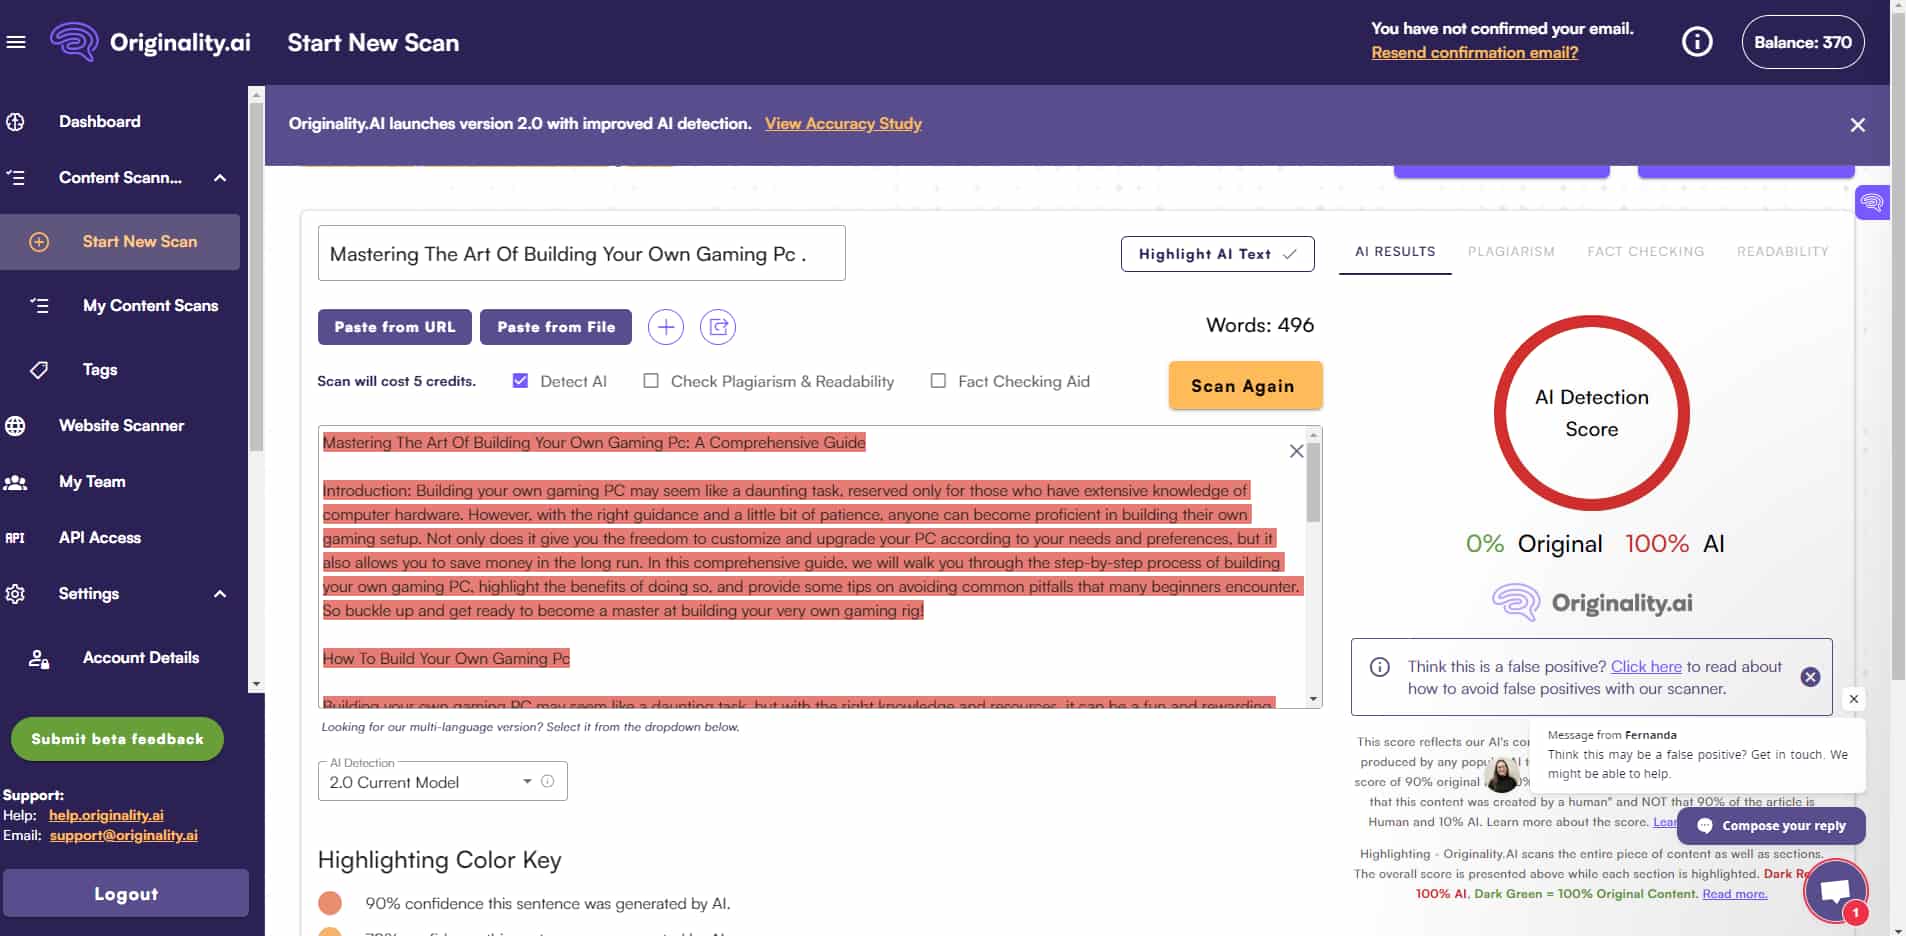
Task: Open the hamburger navigation menu
Action: point(16,41)
